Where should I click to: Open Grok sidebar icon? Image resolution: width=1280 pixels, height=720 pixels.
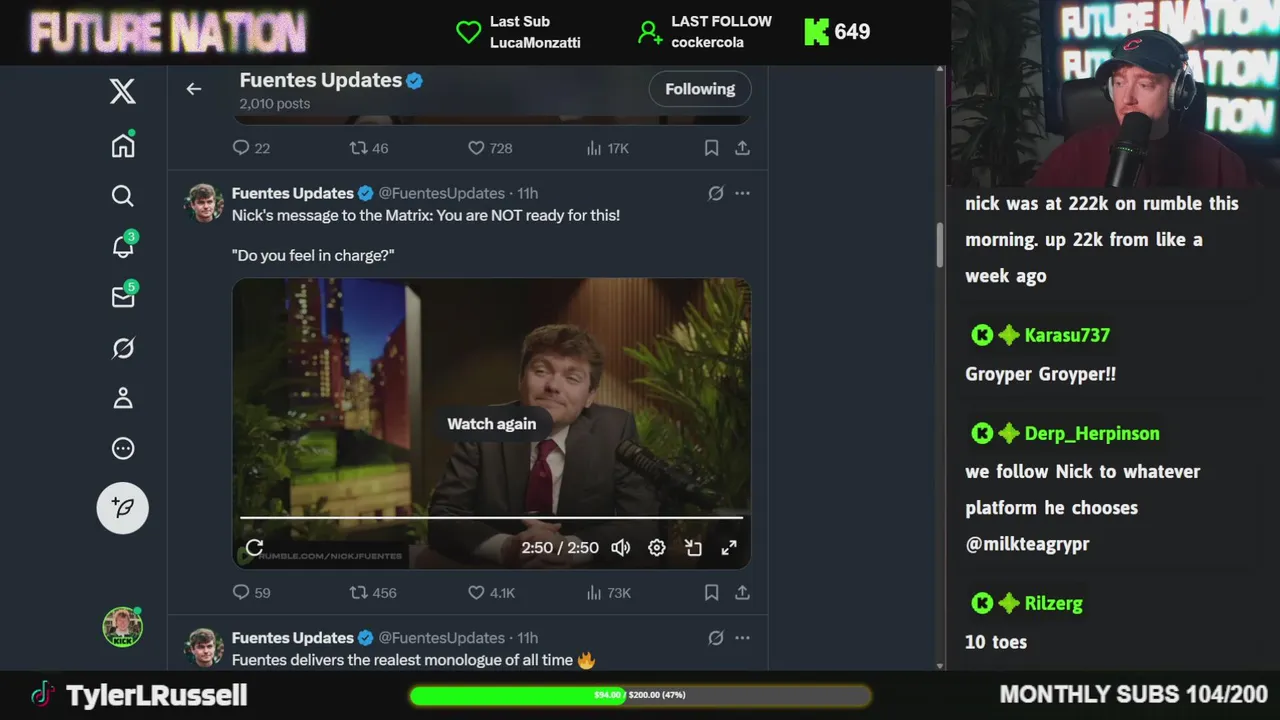(x=123, y=348)
